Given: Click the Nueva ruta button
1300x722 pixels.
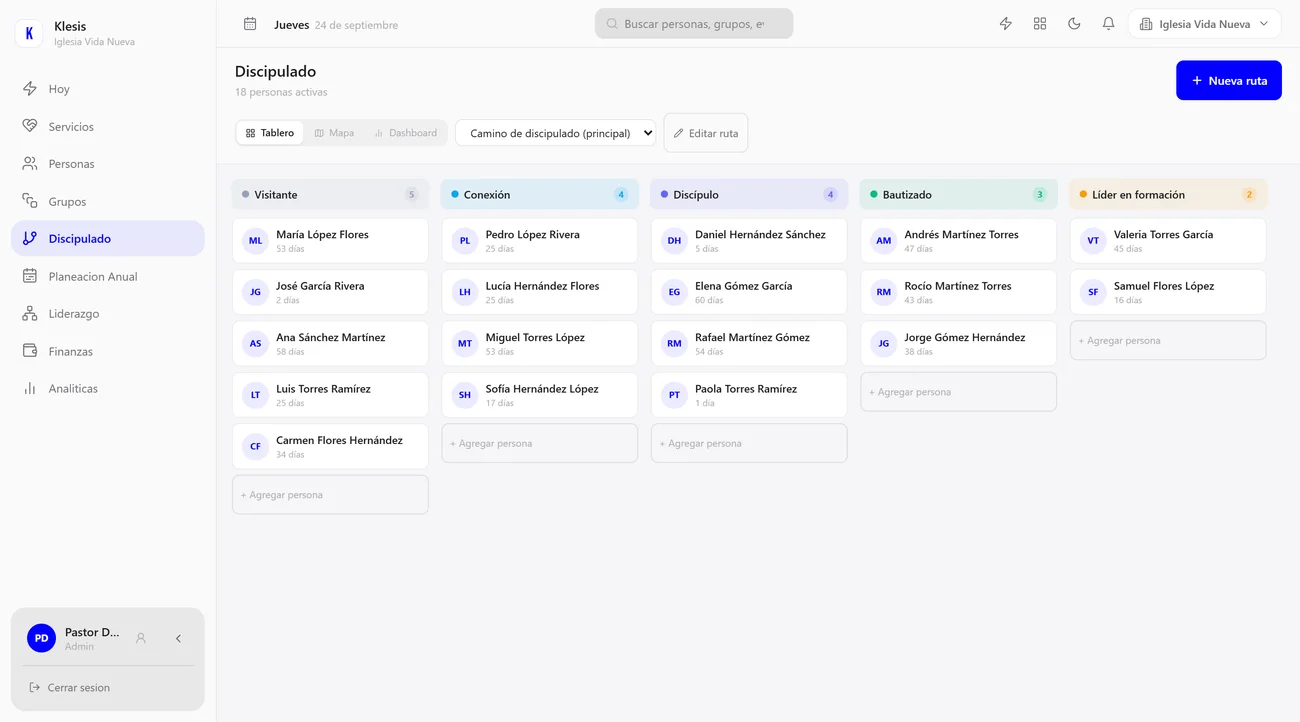Looking at the screenshot, I should [1229, 81].
